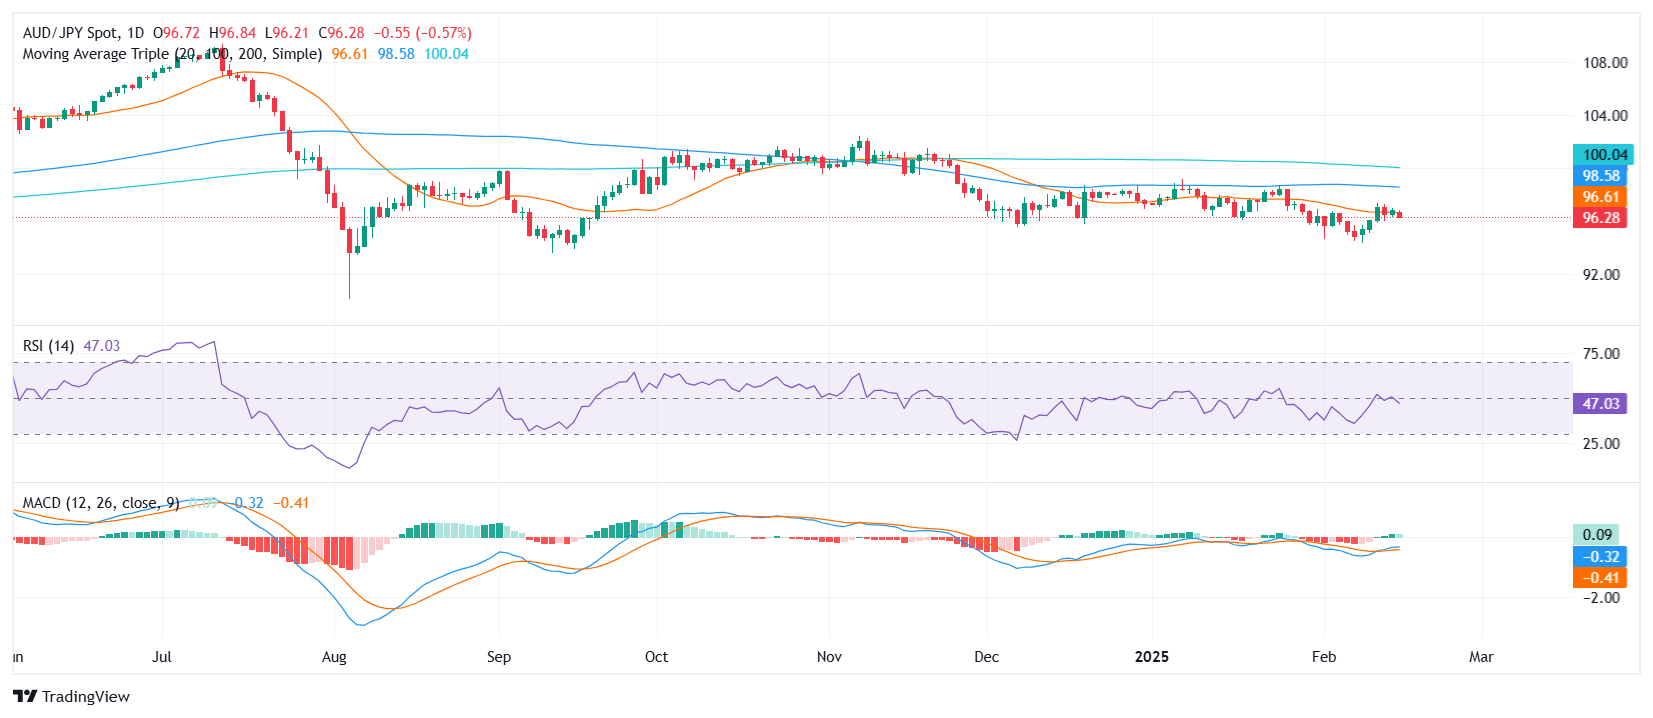The width and height of the screenshot is (1653, 718).
Task: Select the MACD (12, 26, close, 9) legend
Action: tap(100, 503)
